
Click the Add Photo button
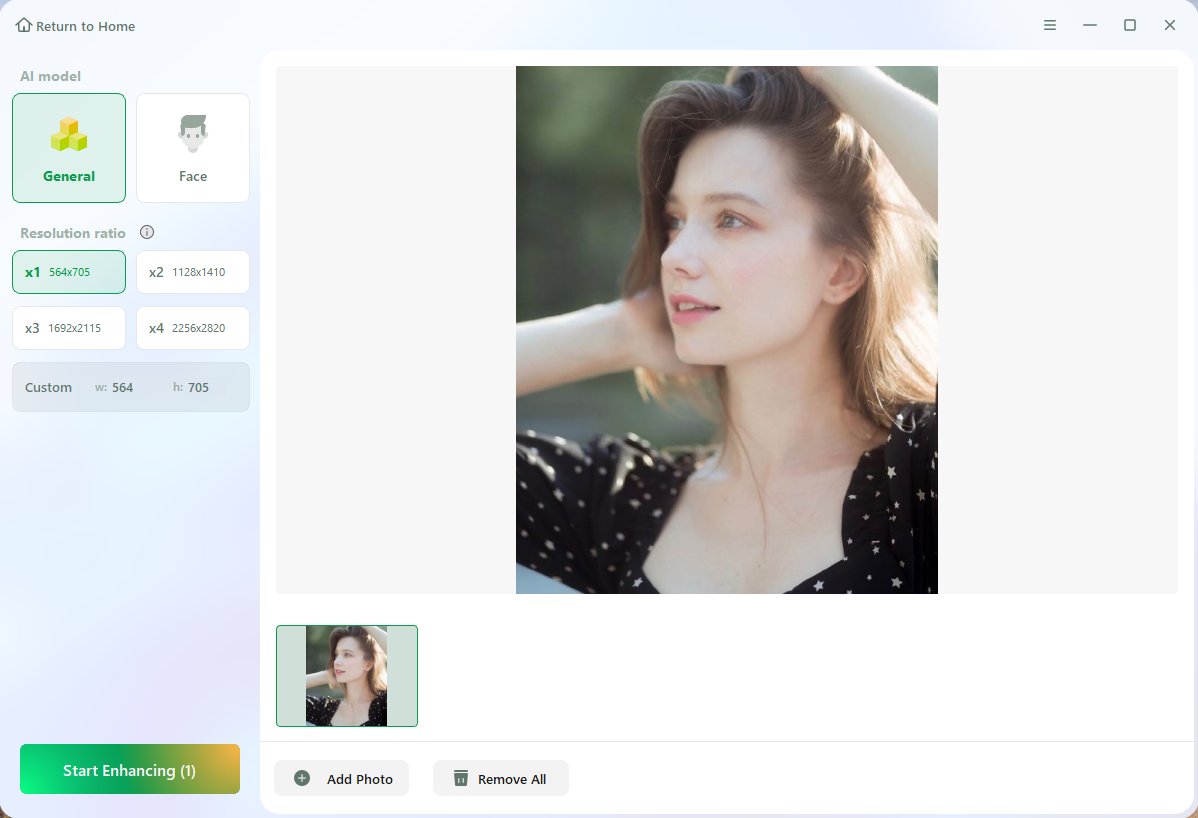click(342, 778)
